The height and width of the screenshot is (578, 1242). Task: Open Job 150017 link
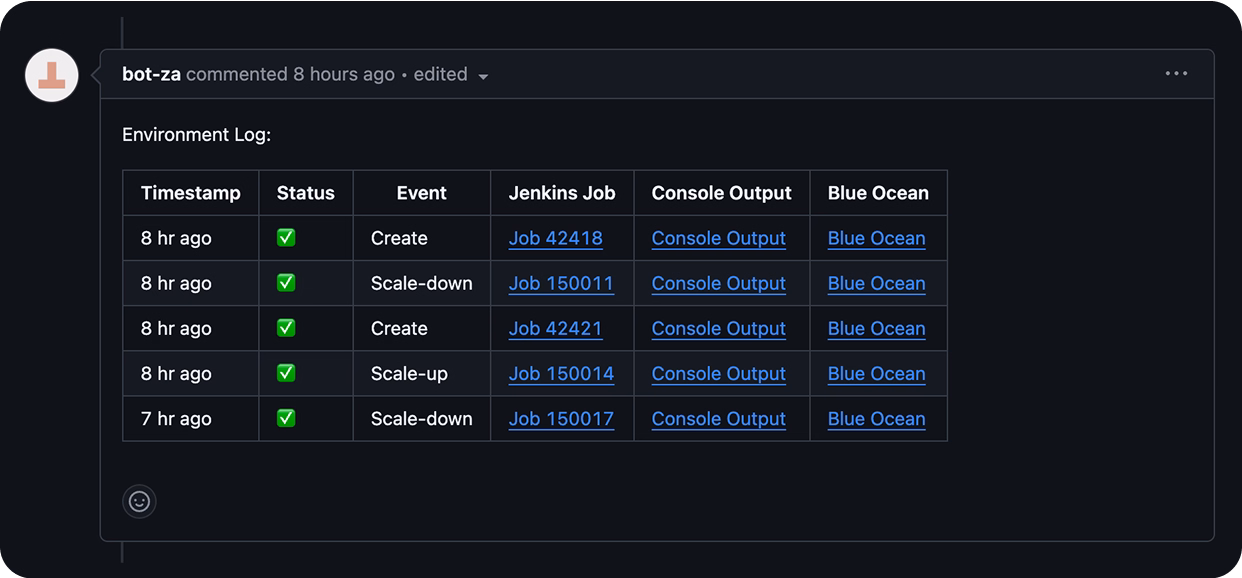[561, 418]
